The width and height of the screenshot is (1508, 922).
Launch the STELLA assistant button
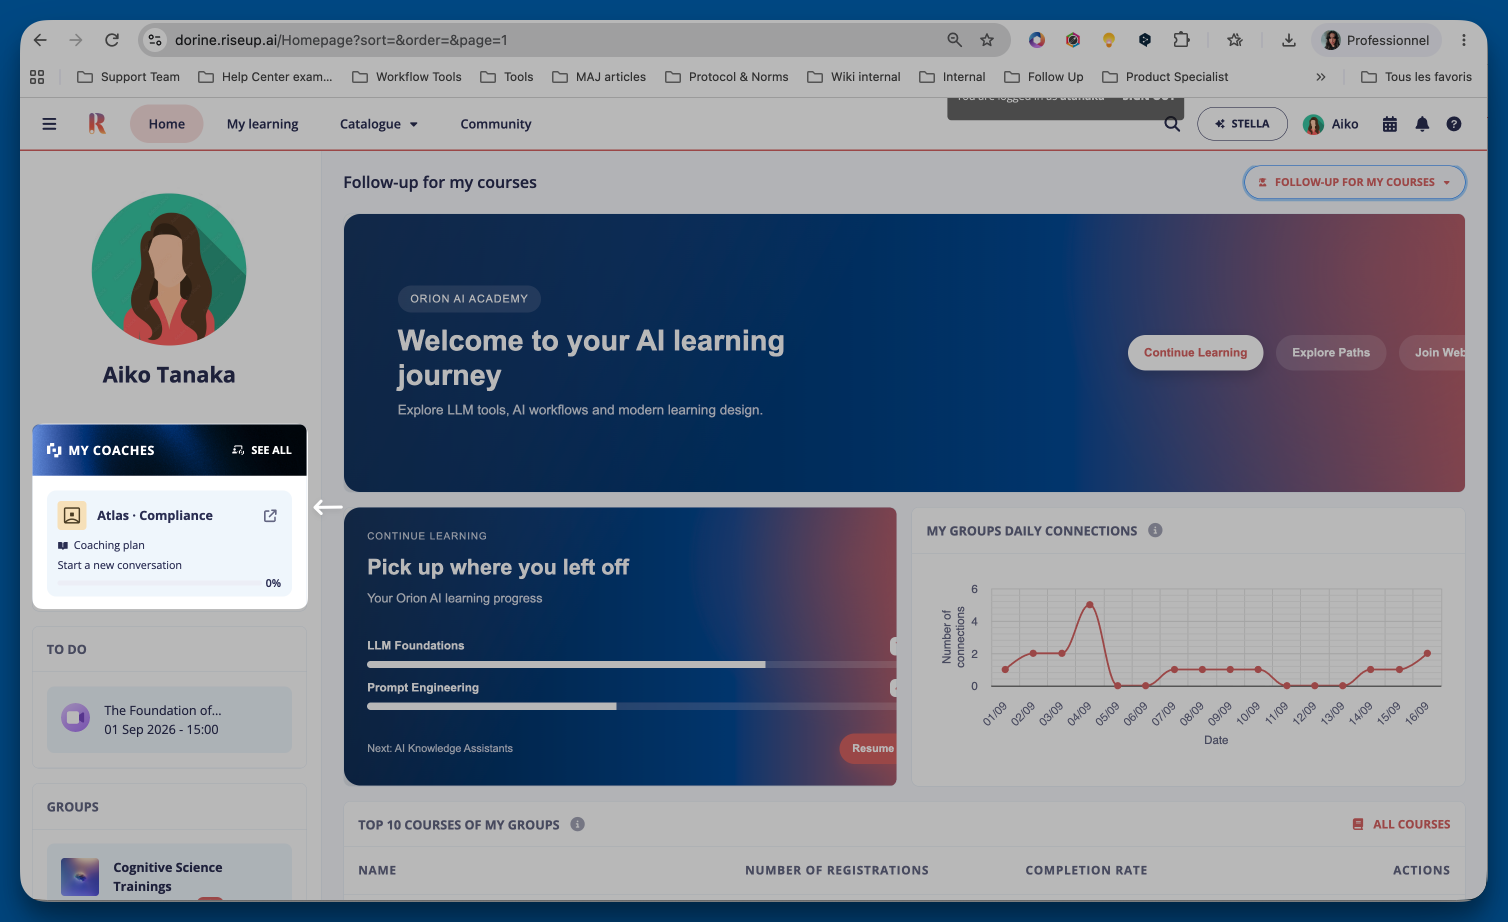click(1242, 124)
